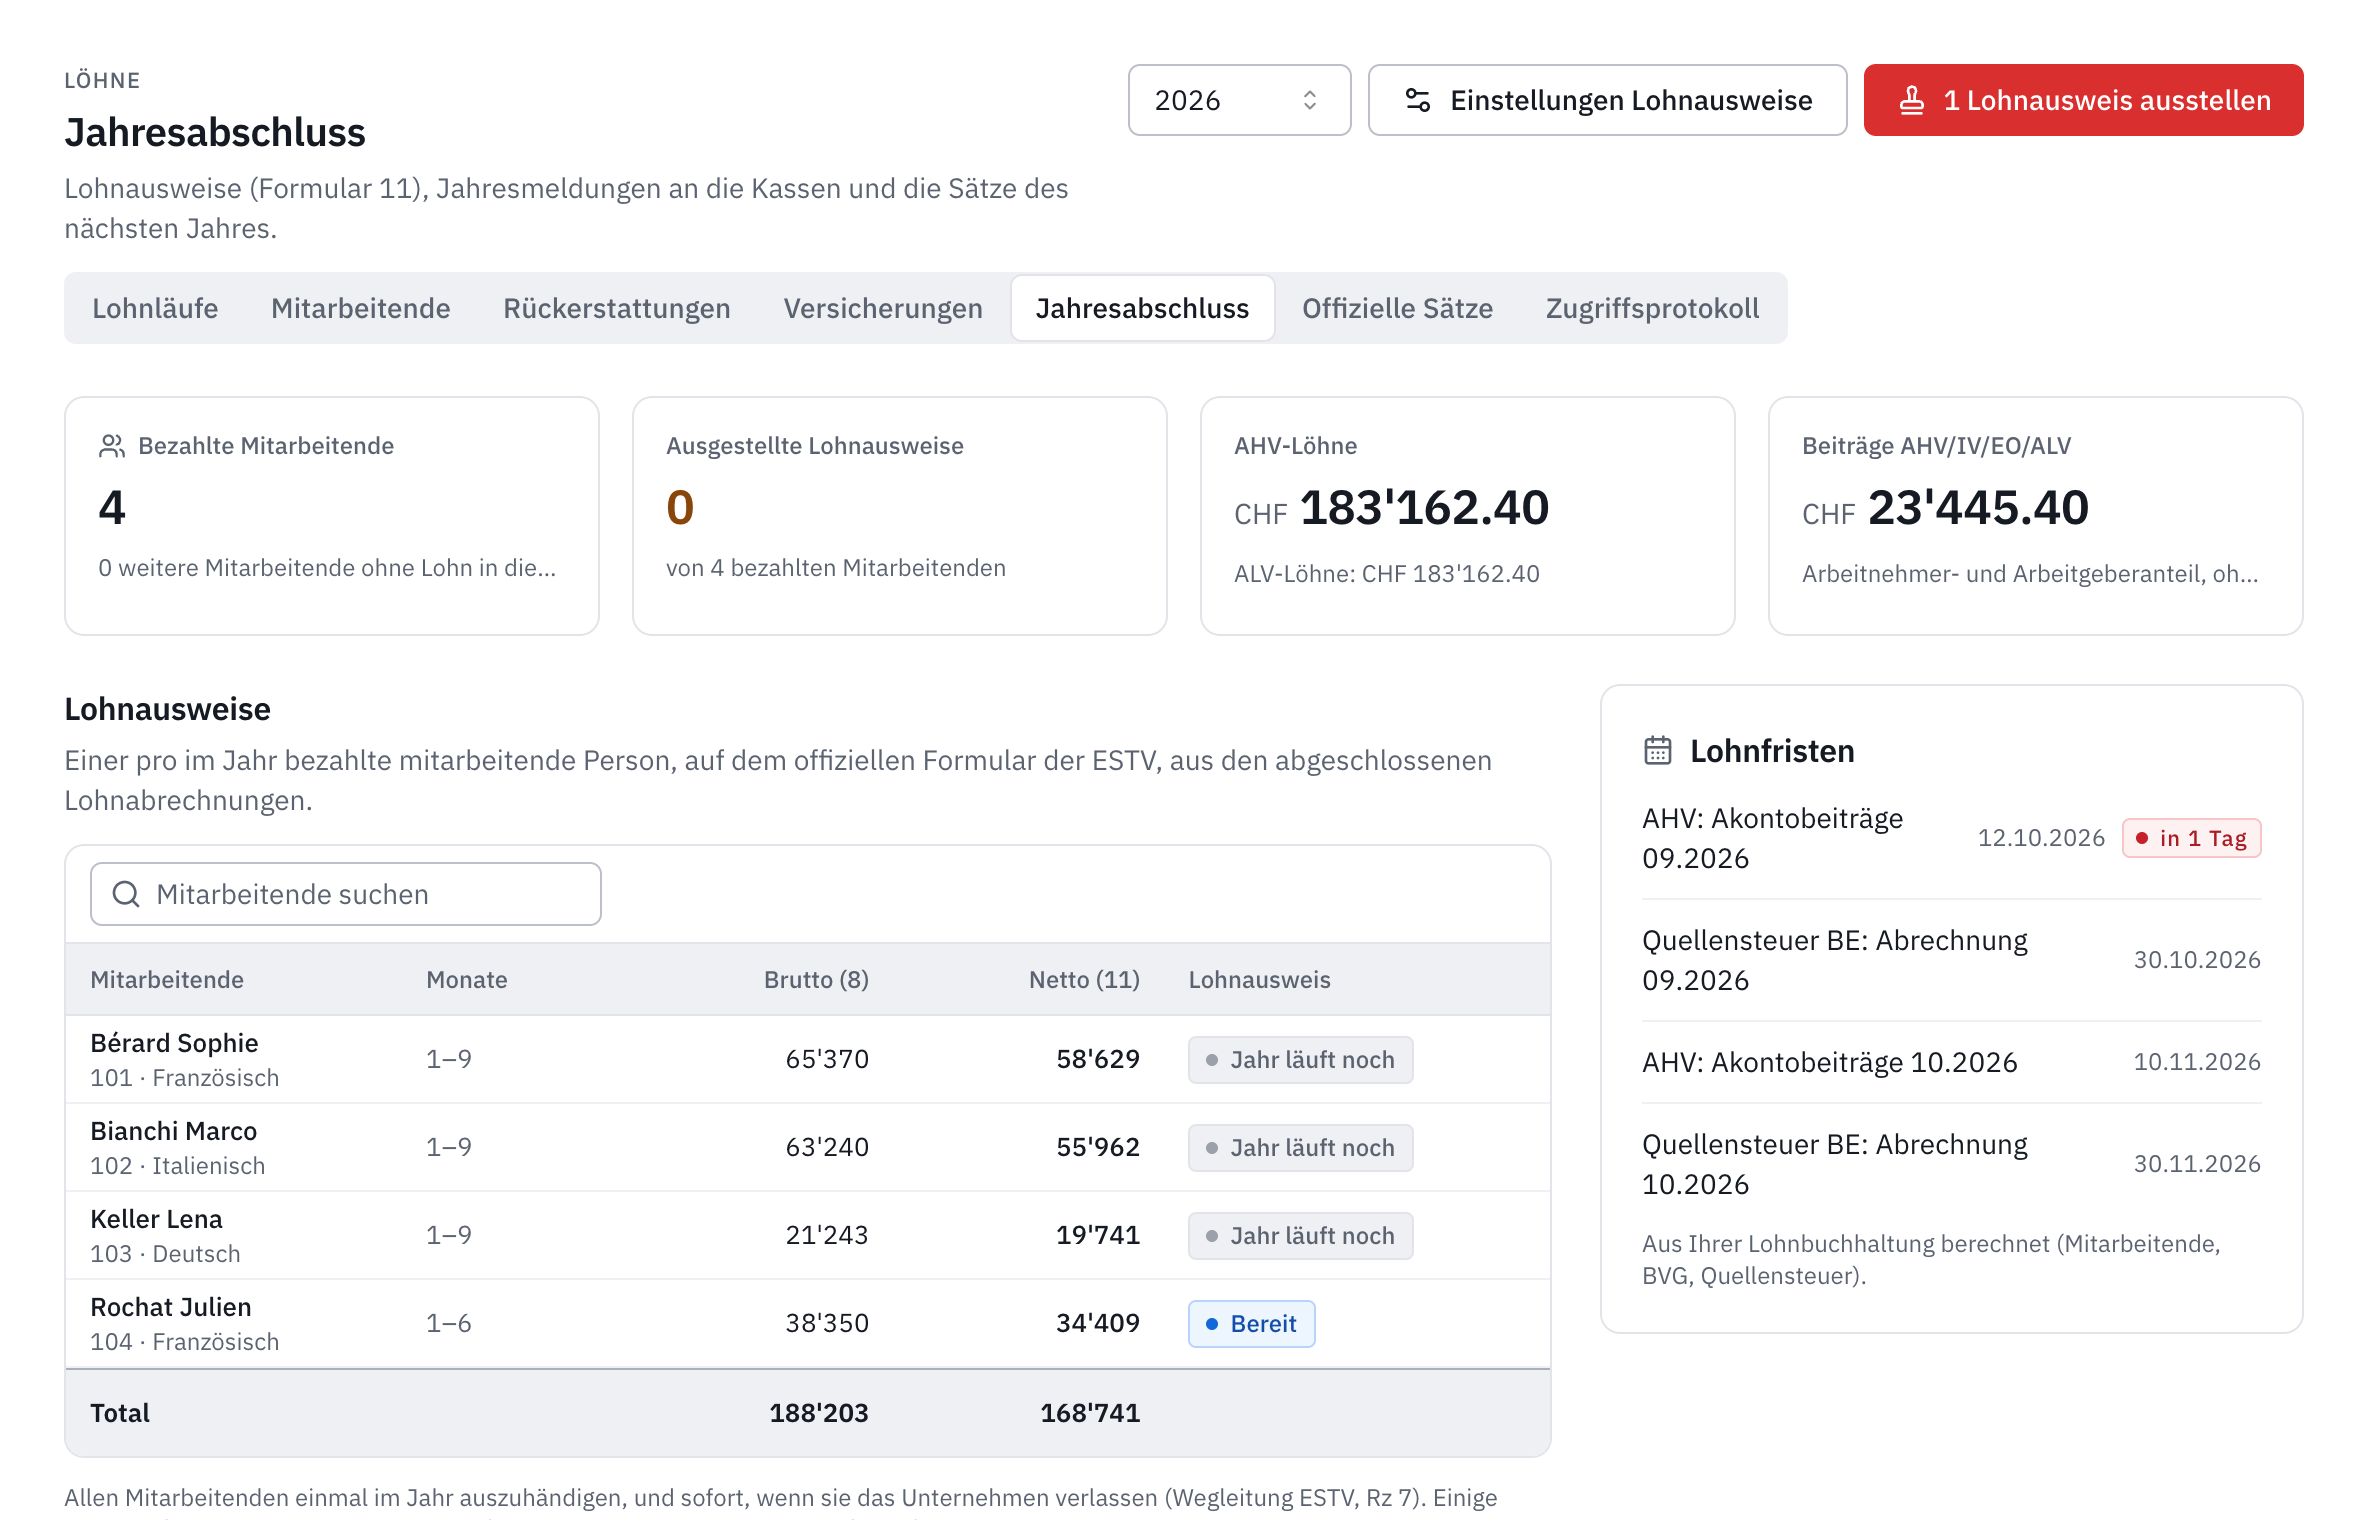Image resolution: width=2368 pixels, height=1520 pixels.
Task: Click the Ausgestellte Lohnausweise count 0
Action: click(x=680, y=508)
